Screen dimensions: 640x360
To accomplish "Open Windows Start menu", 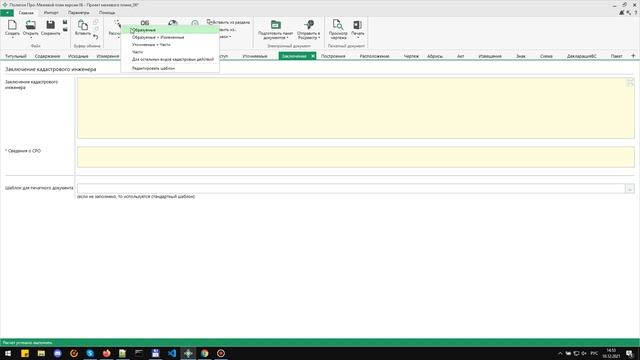I will point(8,353).
